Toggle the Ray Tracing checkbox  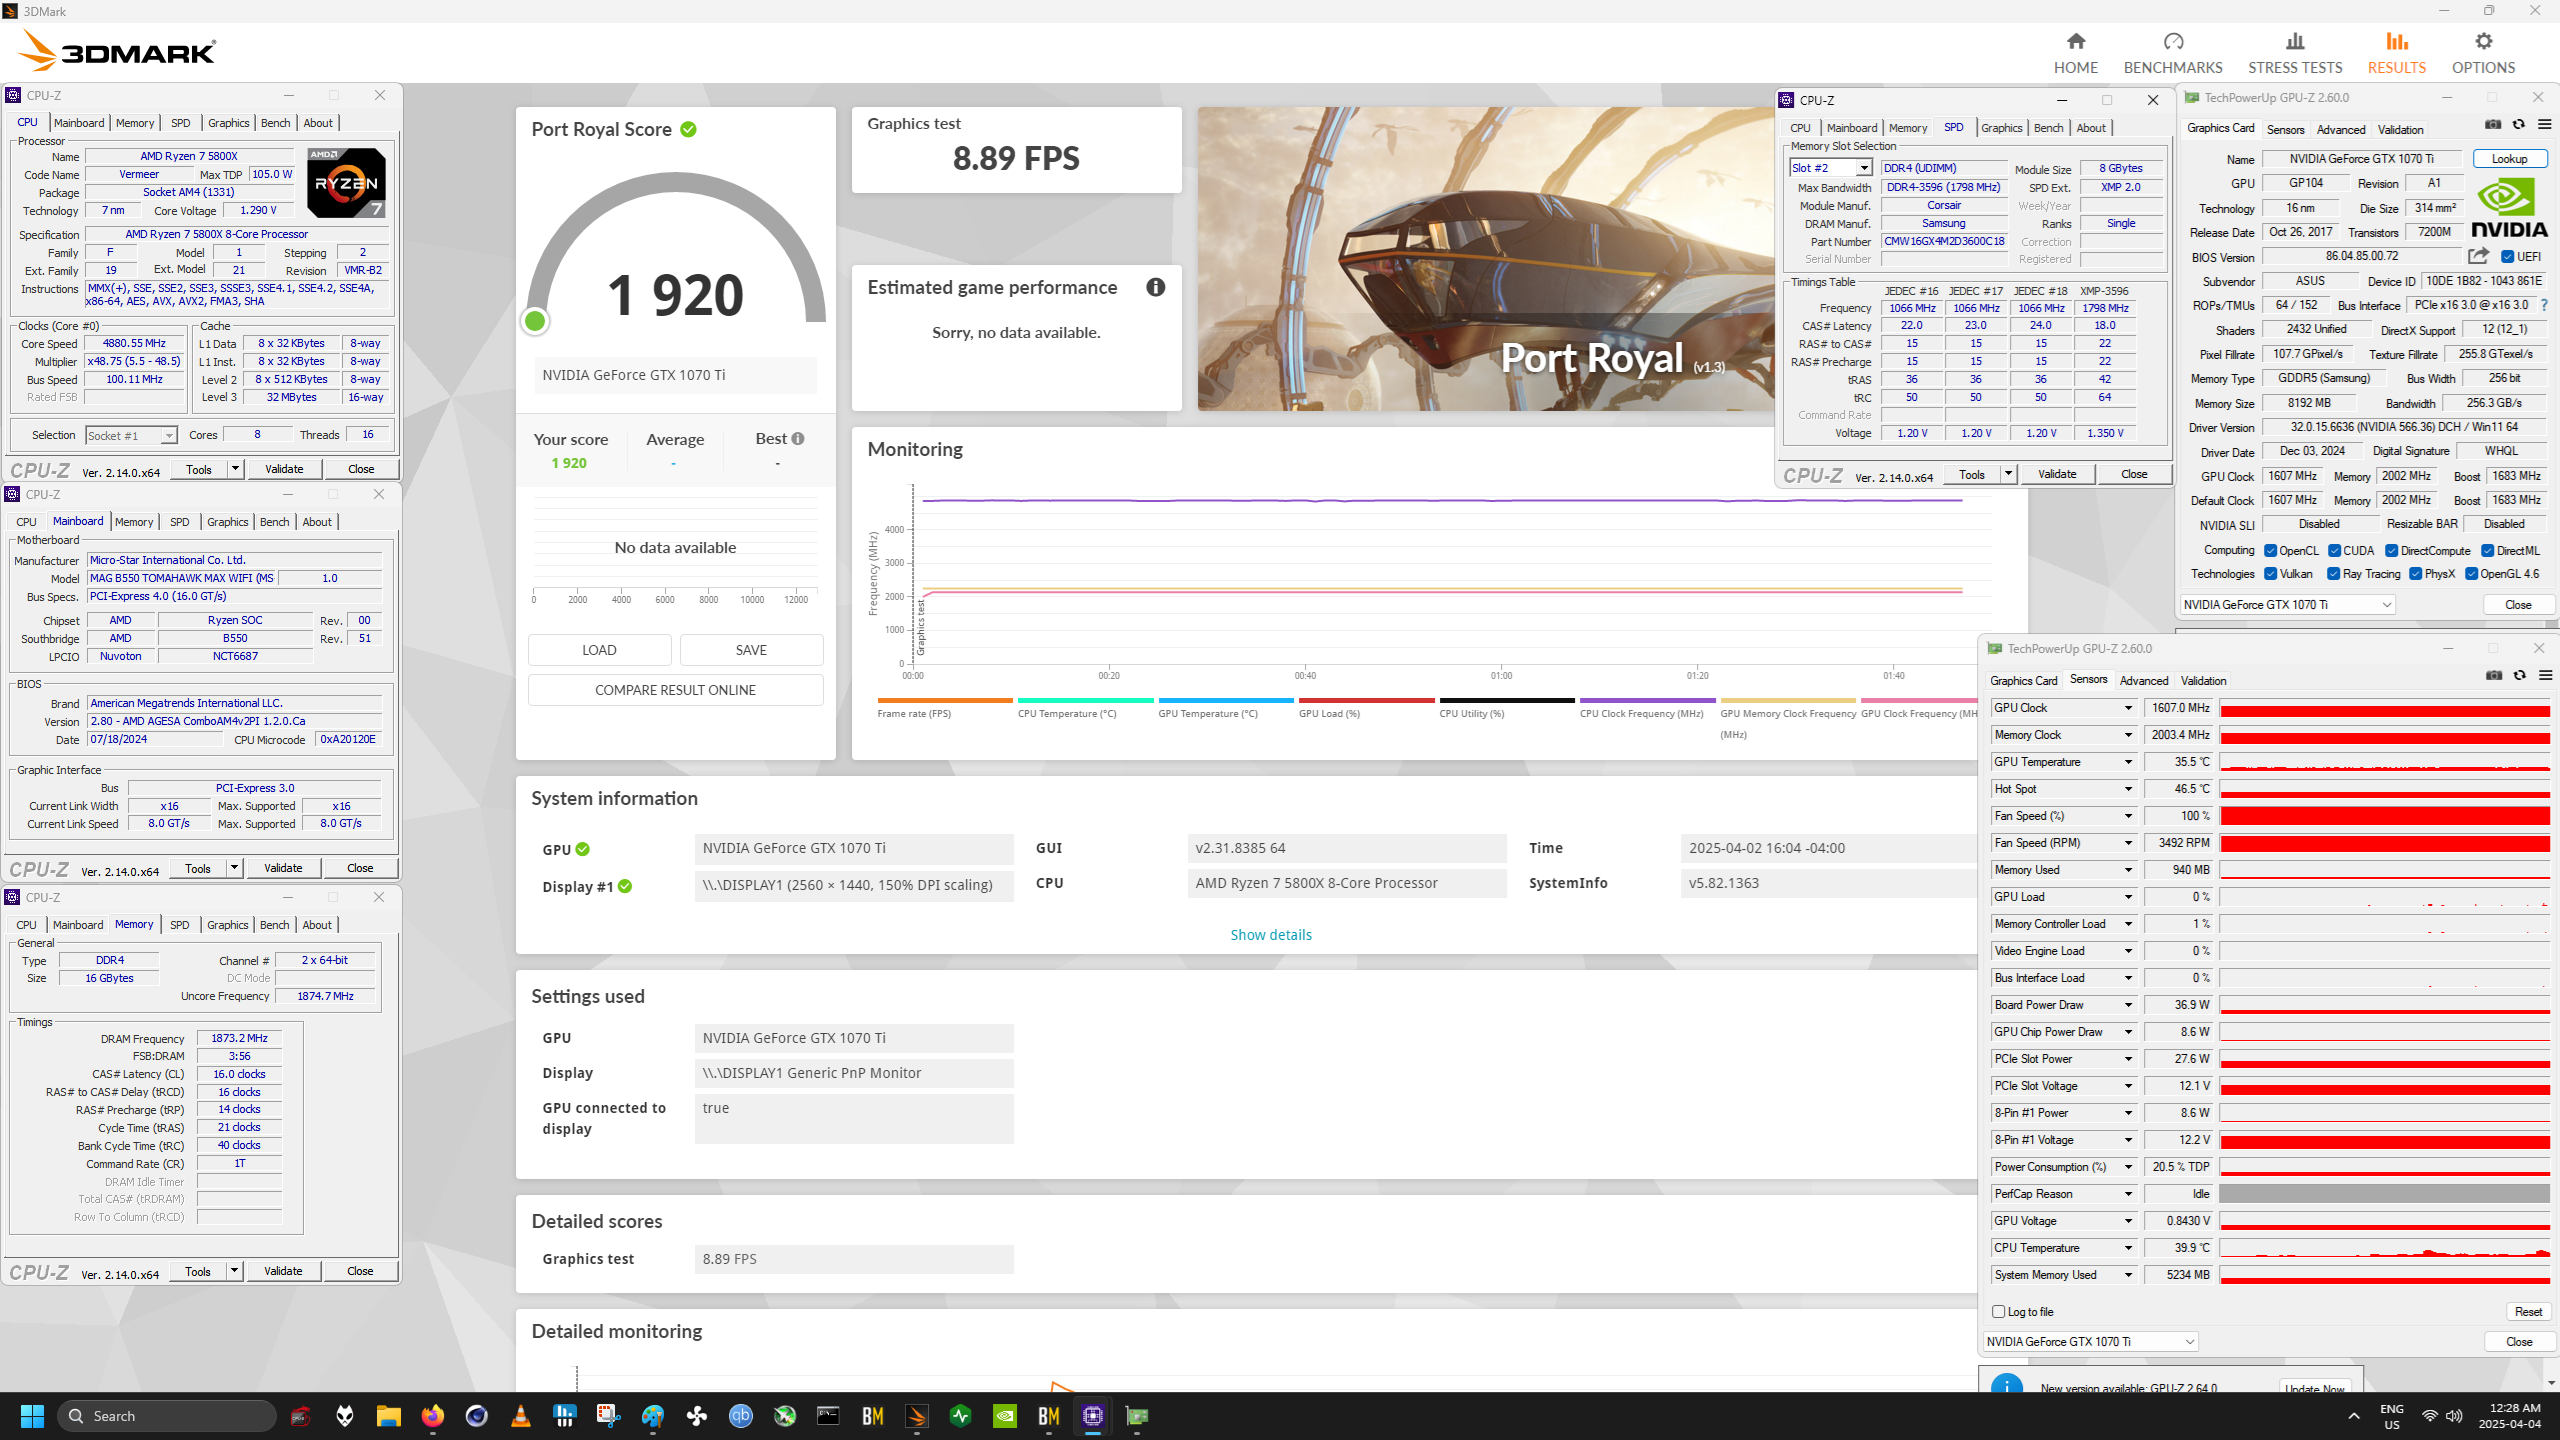click(x=2334, y=574)
